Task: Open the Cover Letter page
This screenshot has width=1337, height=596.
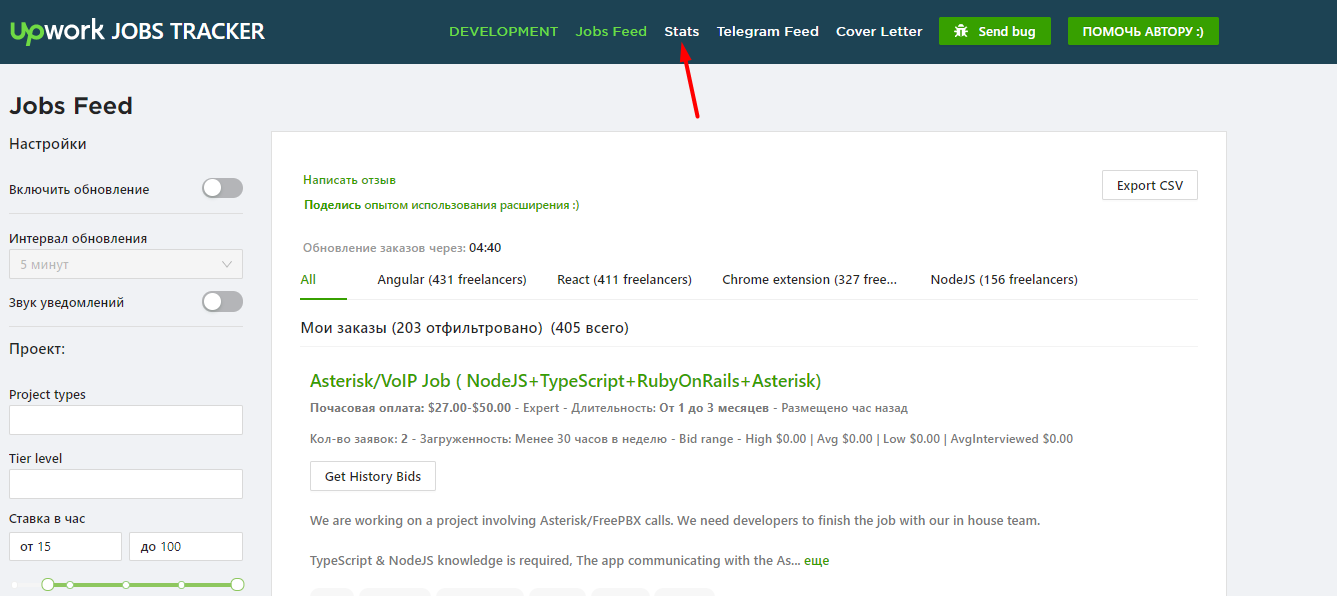Action: click(x=879, y=31)
